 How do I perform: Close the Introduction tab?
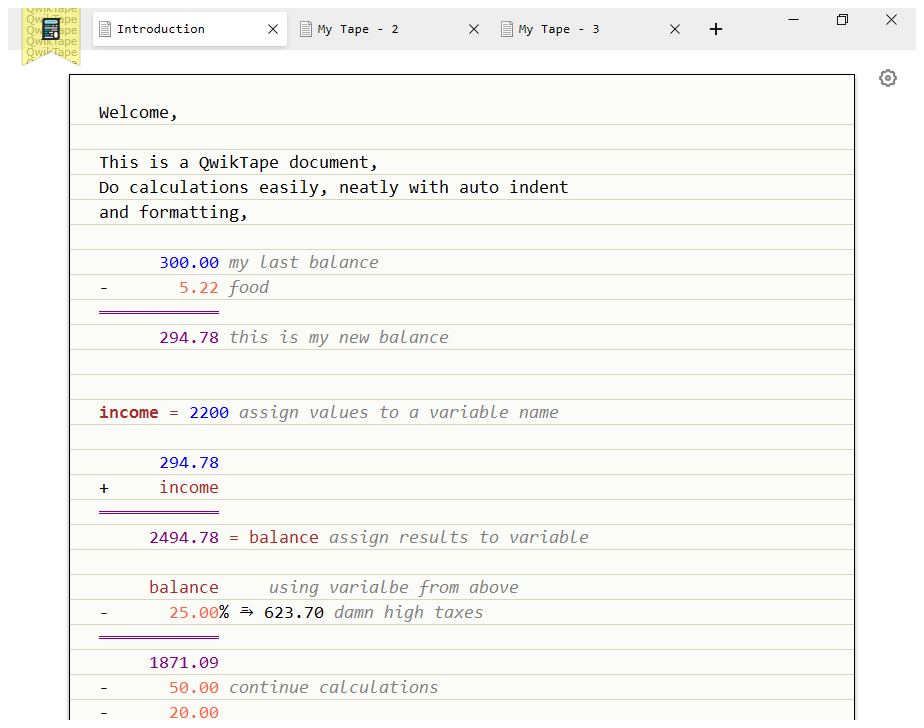click(273, 30)
